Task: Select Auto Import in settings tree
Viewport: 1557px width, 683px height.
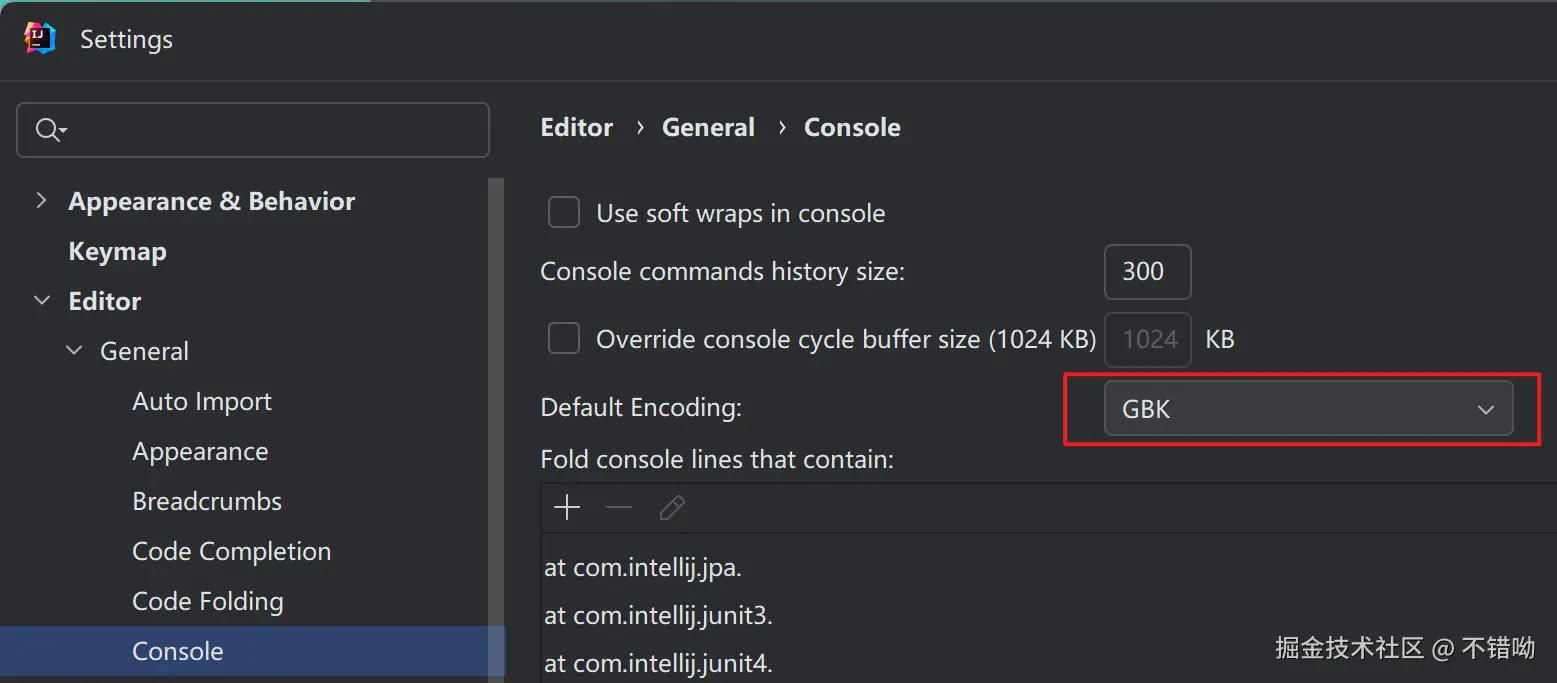Action: (x=202, y=401)
